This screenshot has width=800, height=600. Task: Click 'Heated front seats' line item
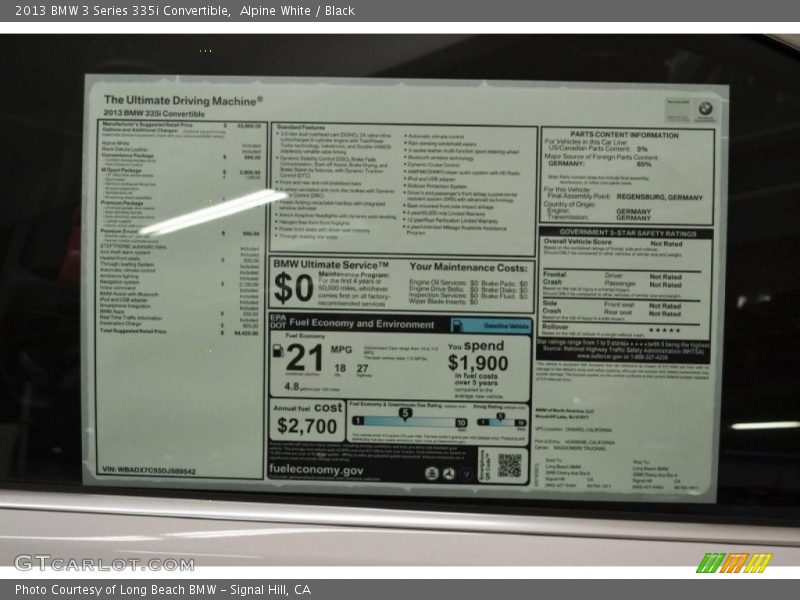coord(119,258)
